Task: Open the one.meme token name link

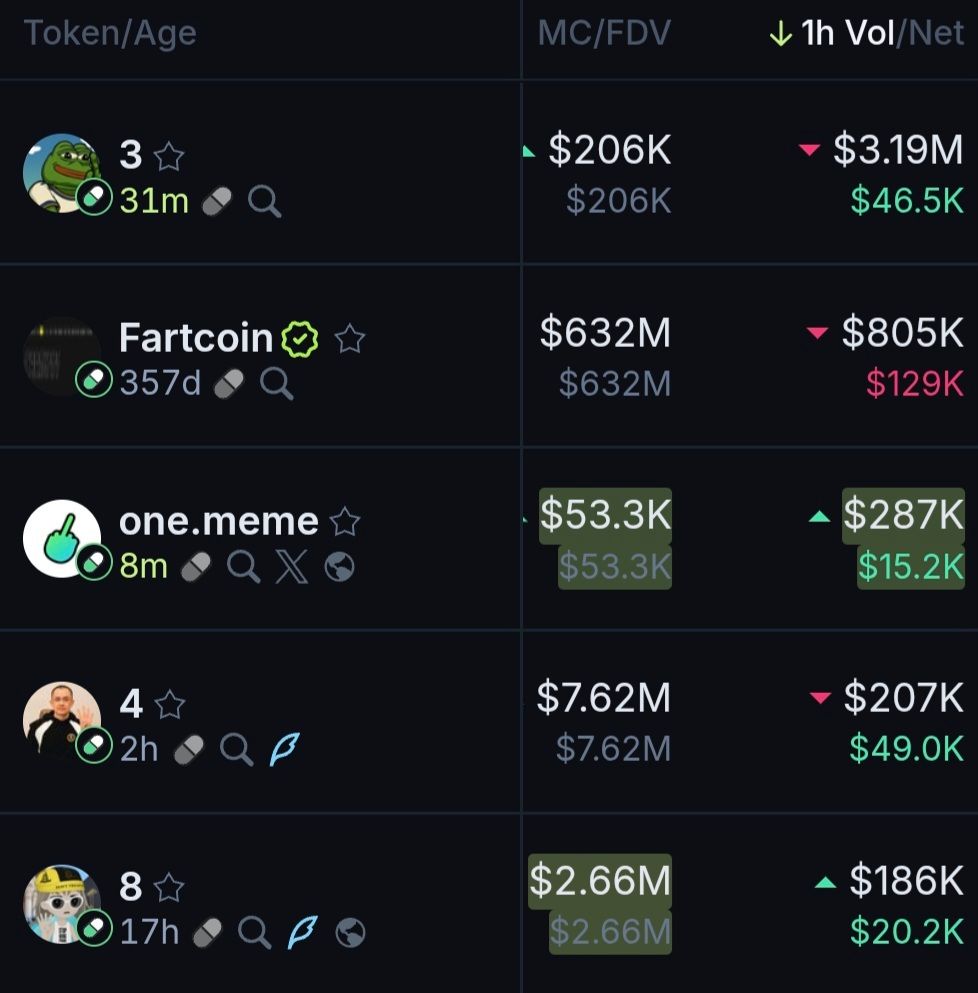Action: [218, 521]
